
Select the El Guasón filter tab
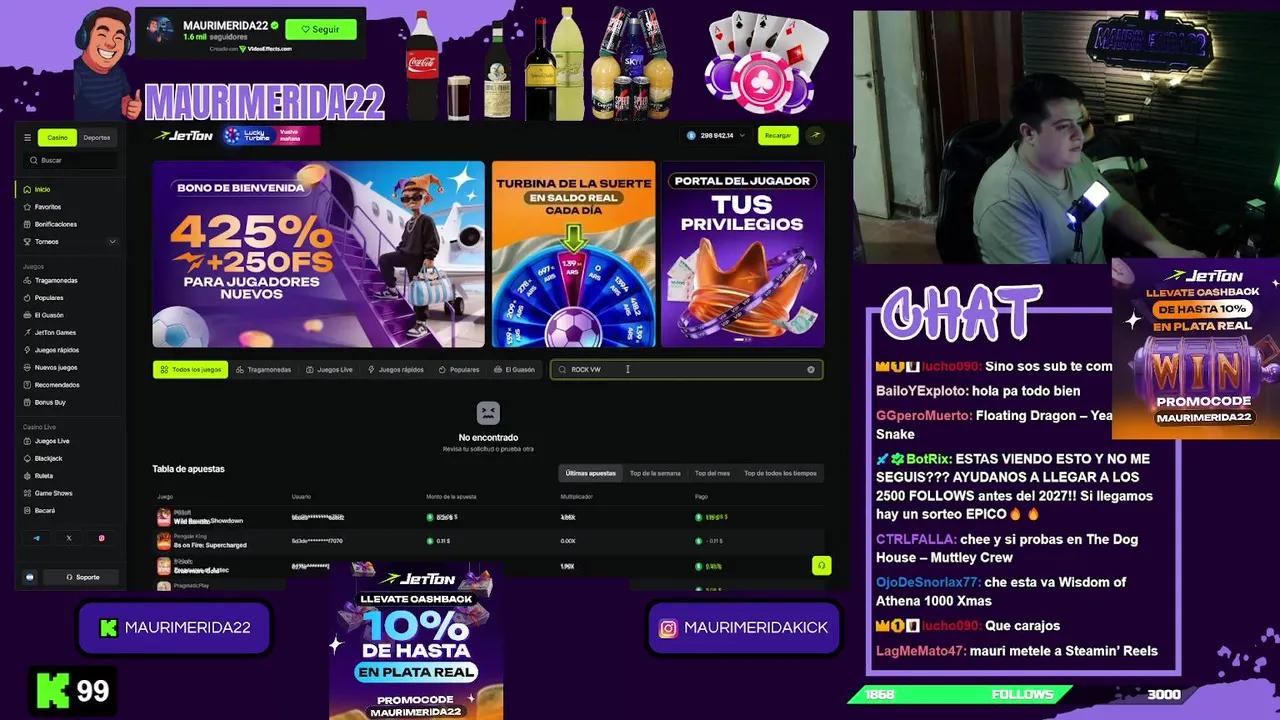point(515,370)
